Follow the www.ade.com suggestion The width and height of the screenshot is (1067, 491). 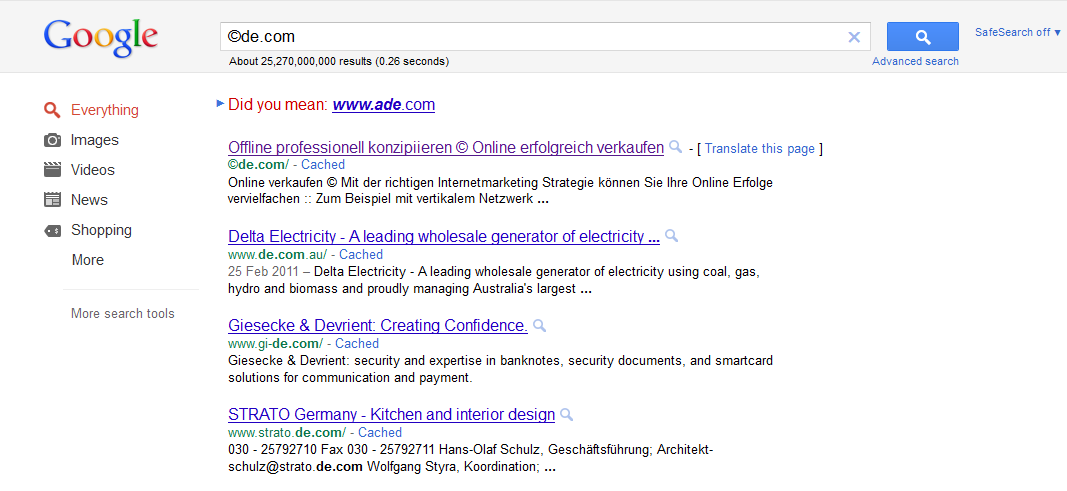pos(383,105)
